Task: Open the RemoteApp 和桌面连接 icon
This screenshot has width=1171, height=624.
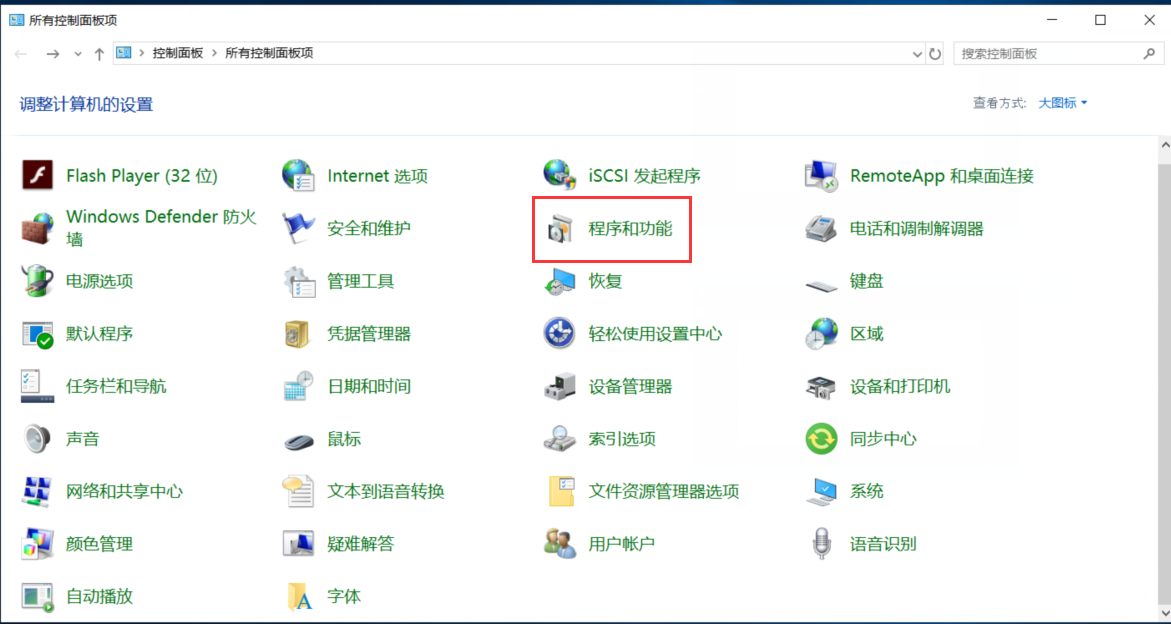Action: coord(821,176)
